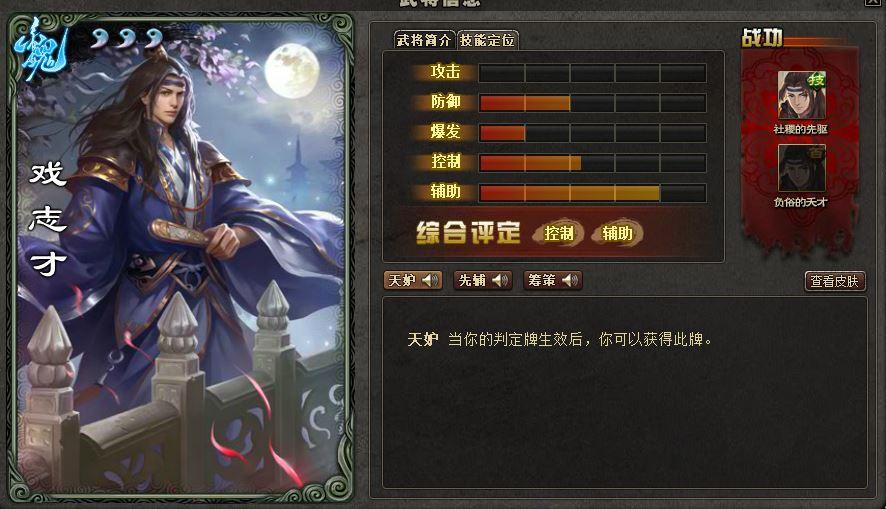Click the 防御 stat rating bar
Viewport: 886px width, 509px height.
coord(592,103)
